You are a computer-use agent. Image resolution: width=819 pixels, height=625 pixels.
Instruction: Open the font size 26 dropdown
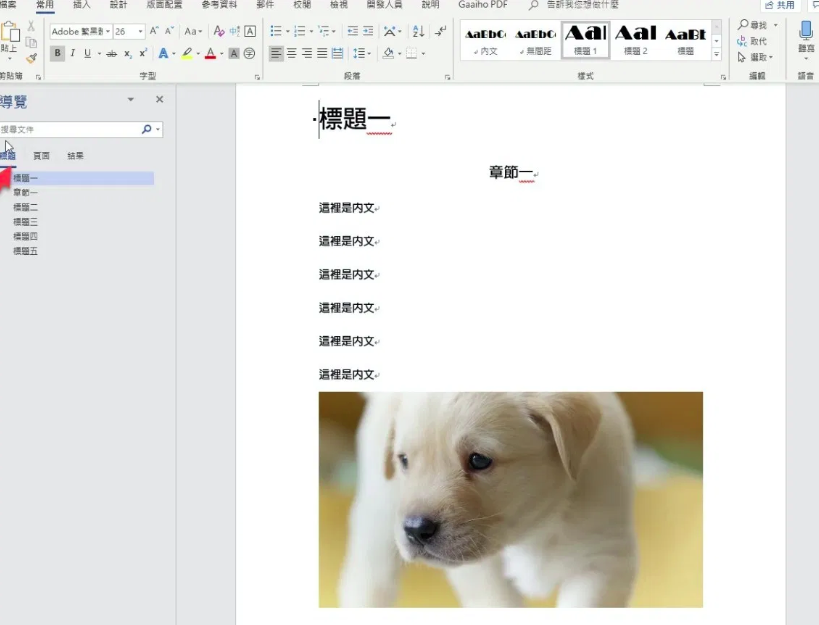[x=140, y=31]
